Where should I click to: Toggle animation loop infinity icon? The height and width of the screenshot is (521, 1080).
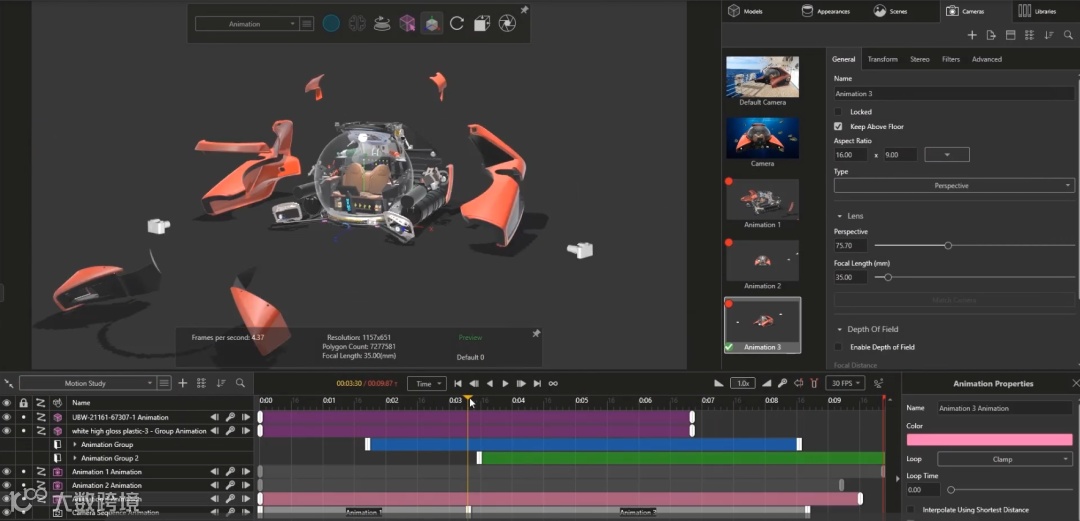click(553, 383)
